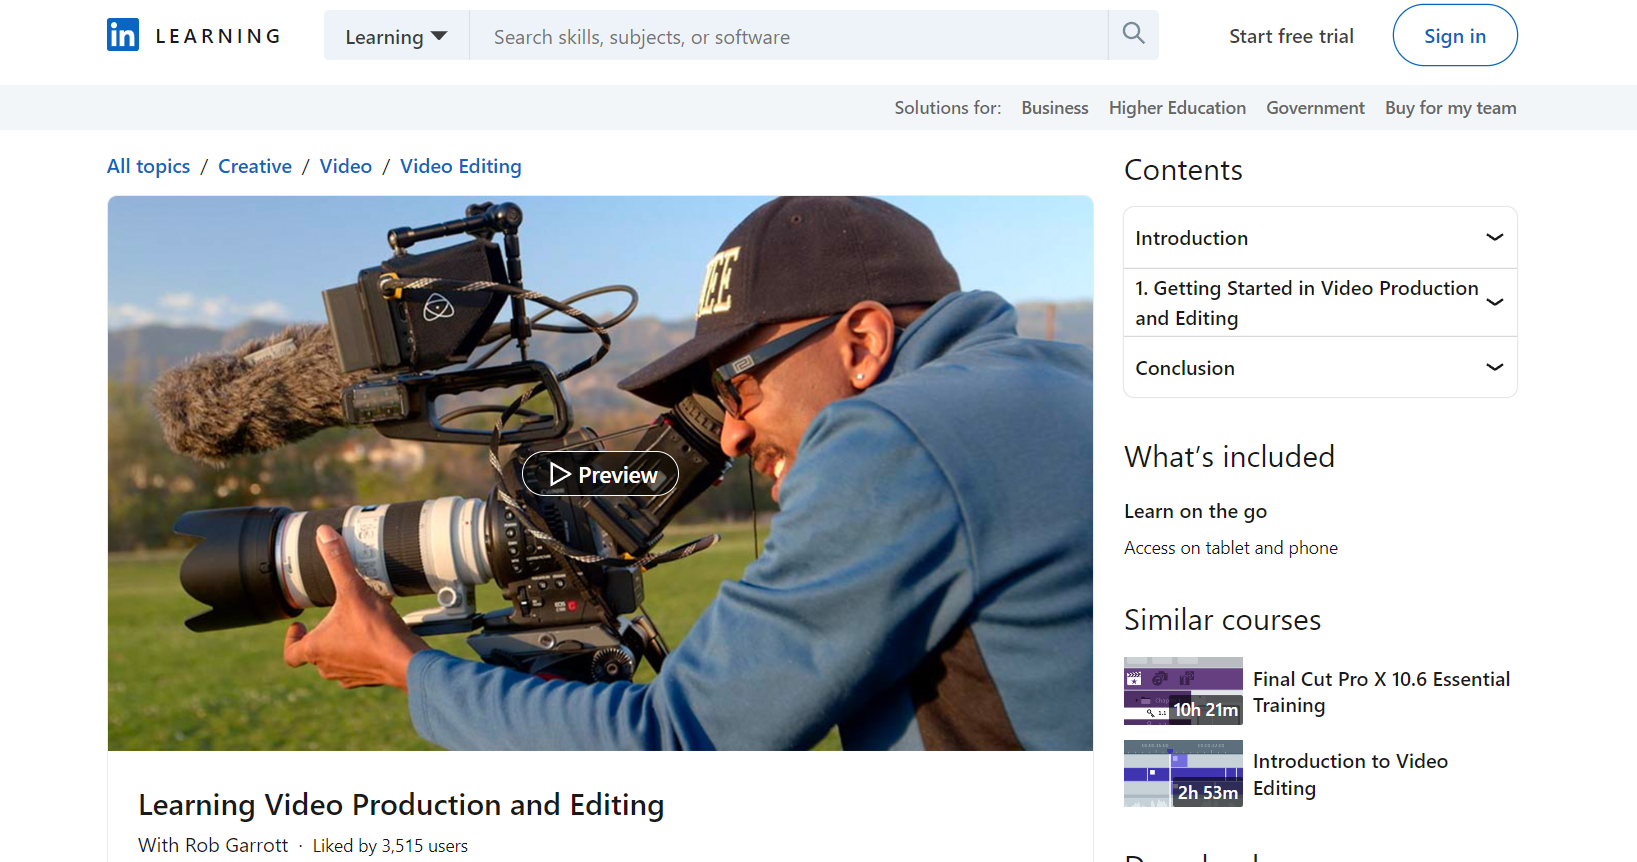
Task: Click the LinkedIn logo icon
Action: [123, 35]
